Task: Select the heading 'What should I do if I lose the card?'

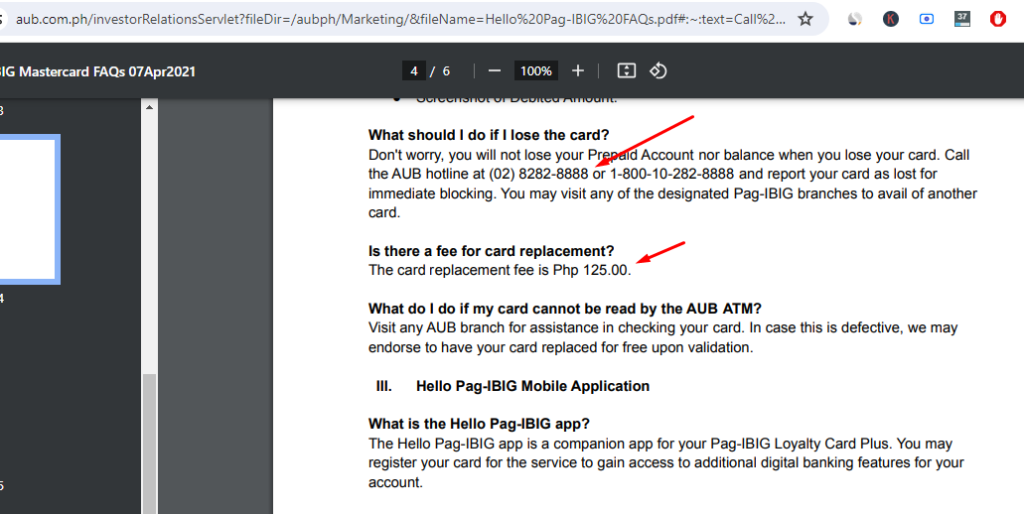Action: click(488, 135)
